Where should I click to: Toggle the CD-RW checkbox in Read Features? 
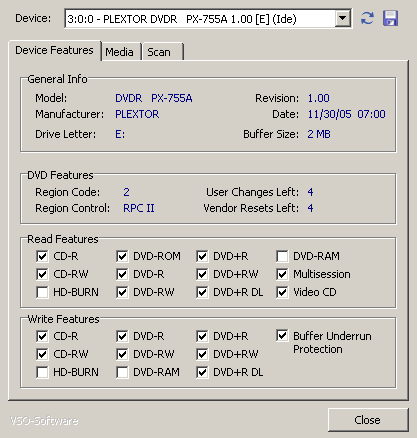pos(42,274)
